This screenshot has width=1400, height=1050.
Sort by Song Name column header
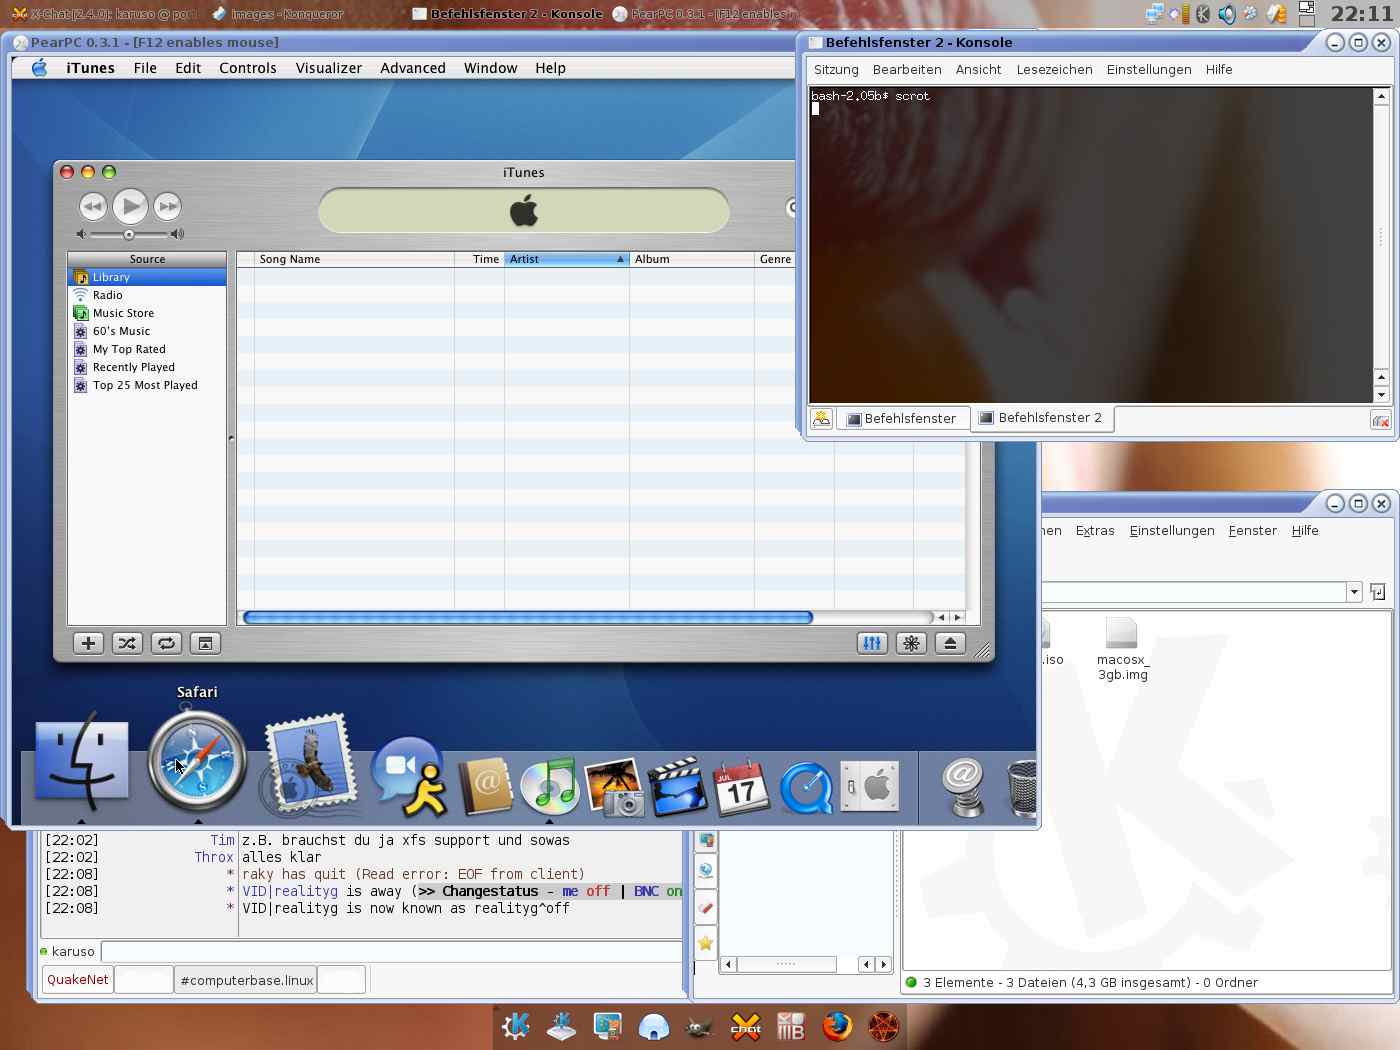tap(354, 259)
